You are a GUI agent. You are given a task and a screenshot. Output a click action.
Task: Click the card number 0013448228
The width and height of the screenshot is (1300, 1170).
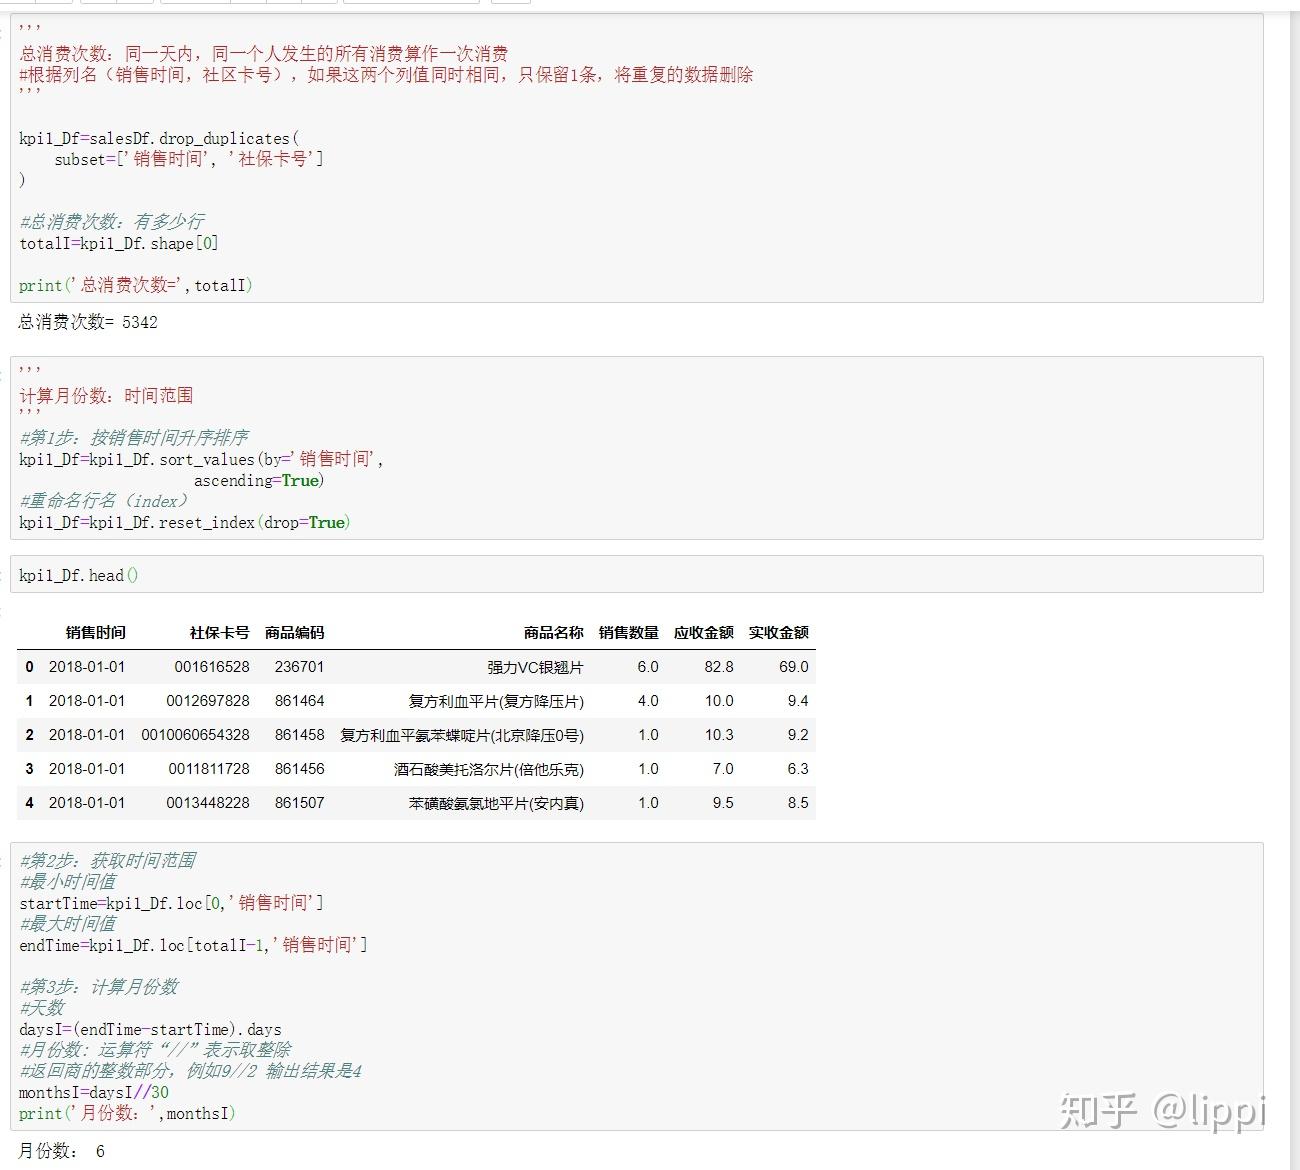(208, 803)
